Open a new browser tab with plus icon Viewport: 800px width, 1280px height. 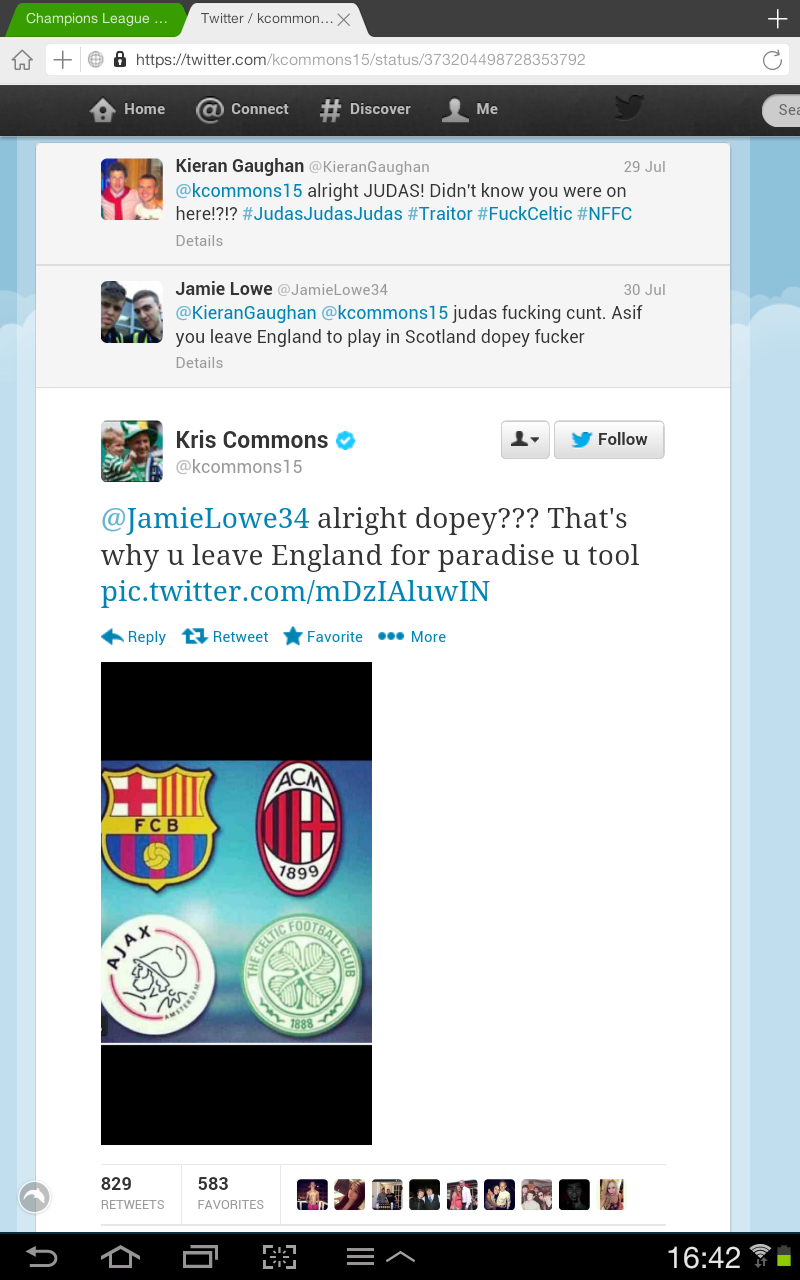pos(777,19)
